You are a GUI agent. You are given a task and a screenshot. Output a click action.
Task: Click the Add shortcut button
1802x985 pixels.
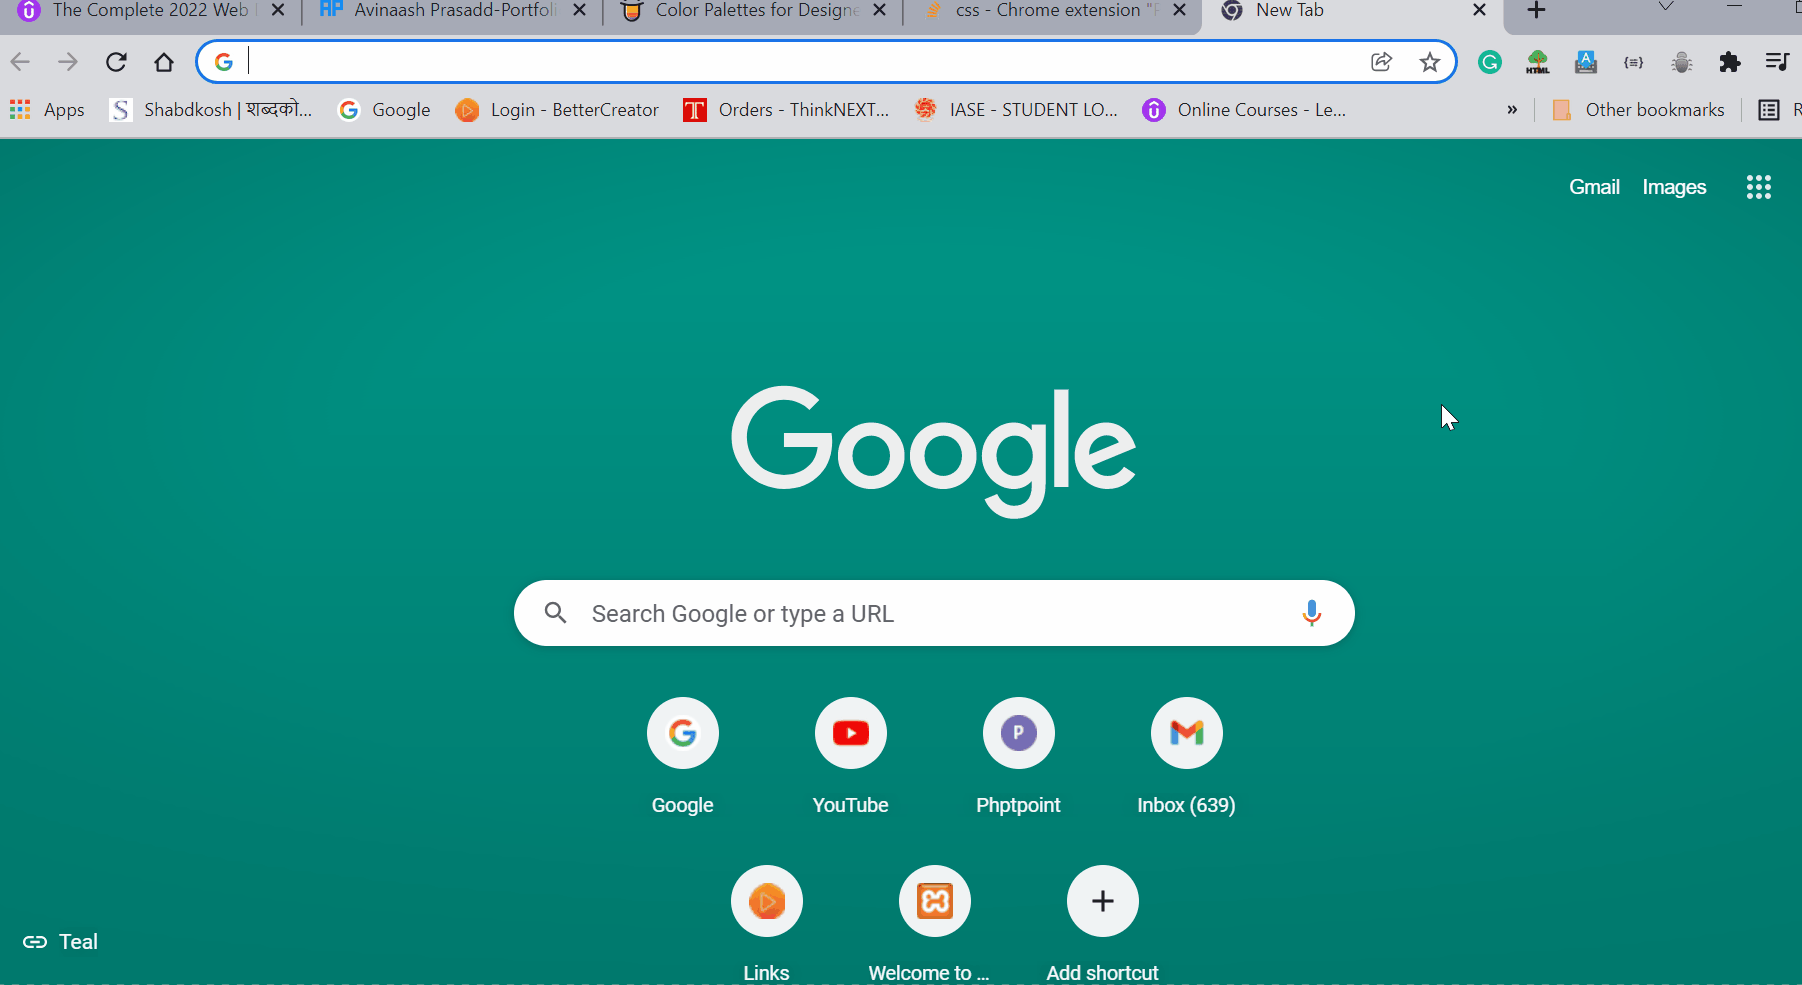click(1102, 901)
